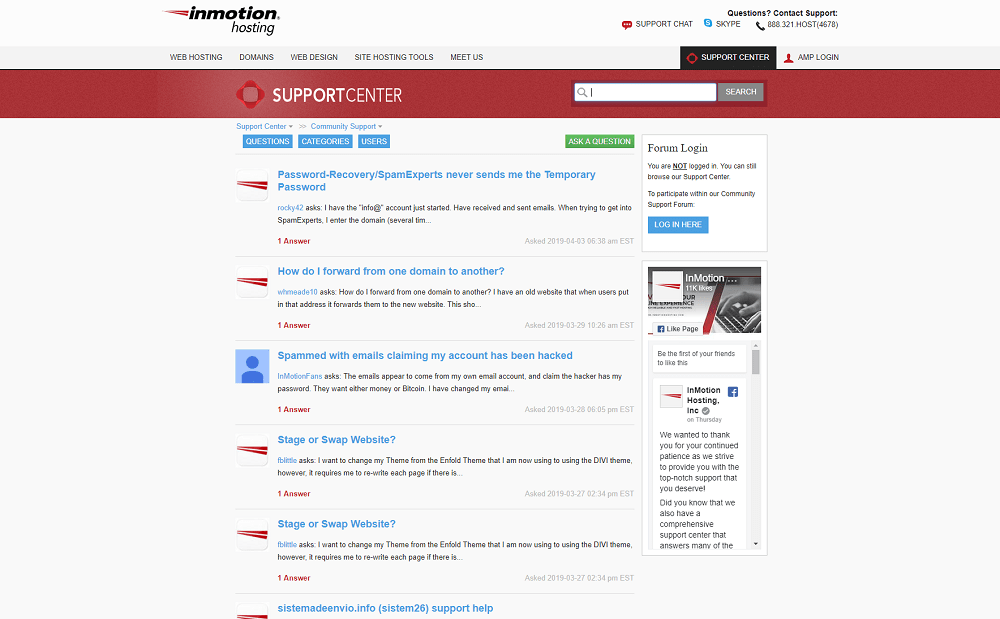The image size is (1000, 619).
Task: Open the Web Hosting menu
Action: [x=196, y=57]
